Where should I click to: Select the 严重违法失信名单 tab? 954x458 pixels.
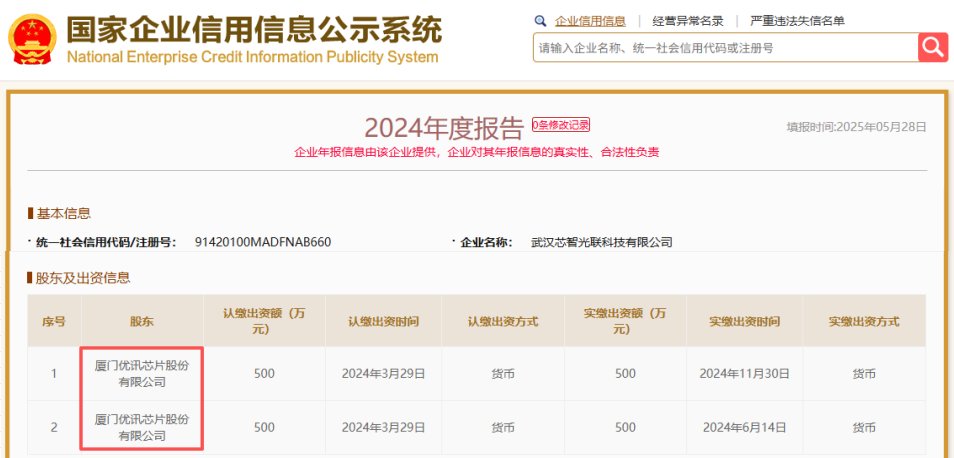click(x=797, y=20)
